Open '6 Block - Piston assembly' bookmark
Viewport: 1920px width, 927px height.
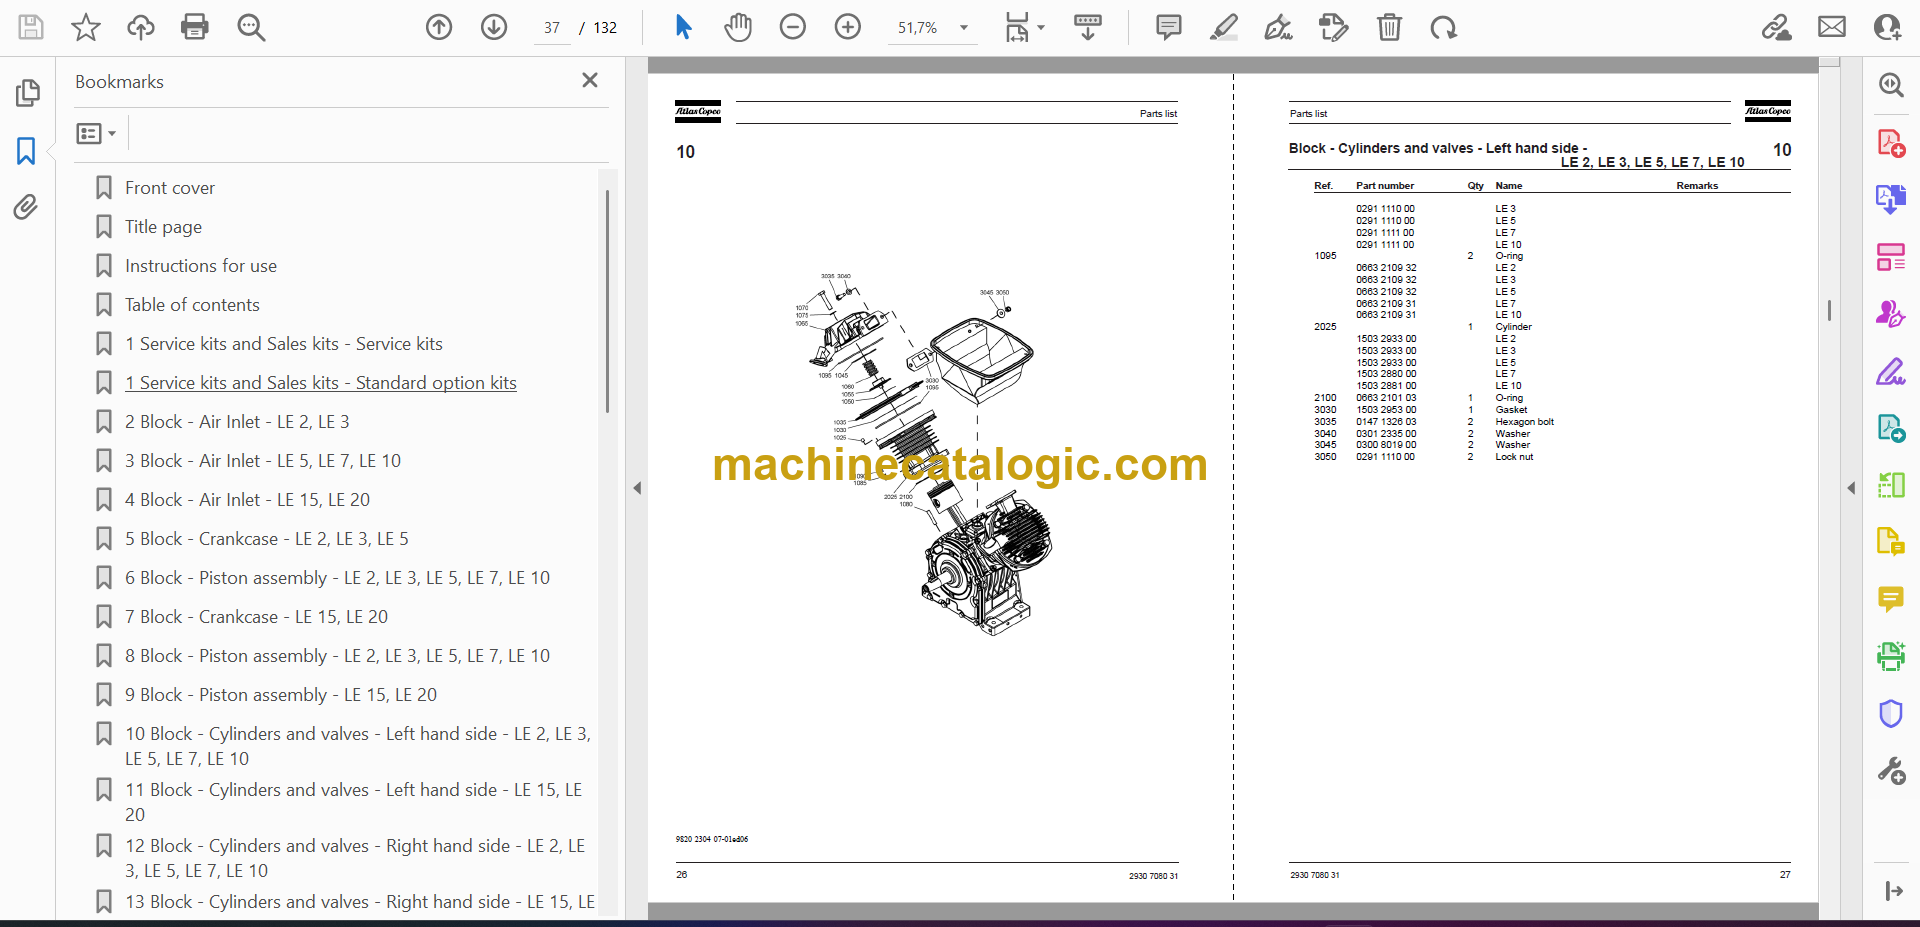(338, 578)
